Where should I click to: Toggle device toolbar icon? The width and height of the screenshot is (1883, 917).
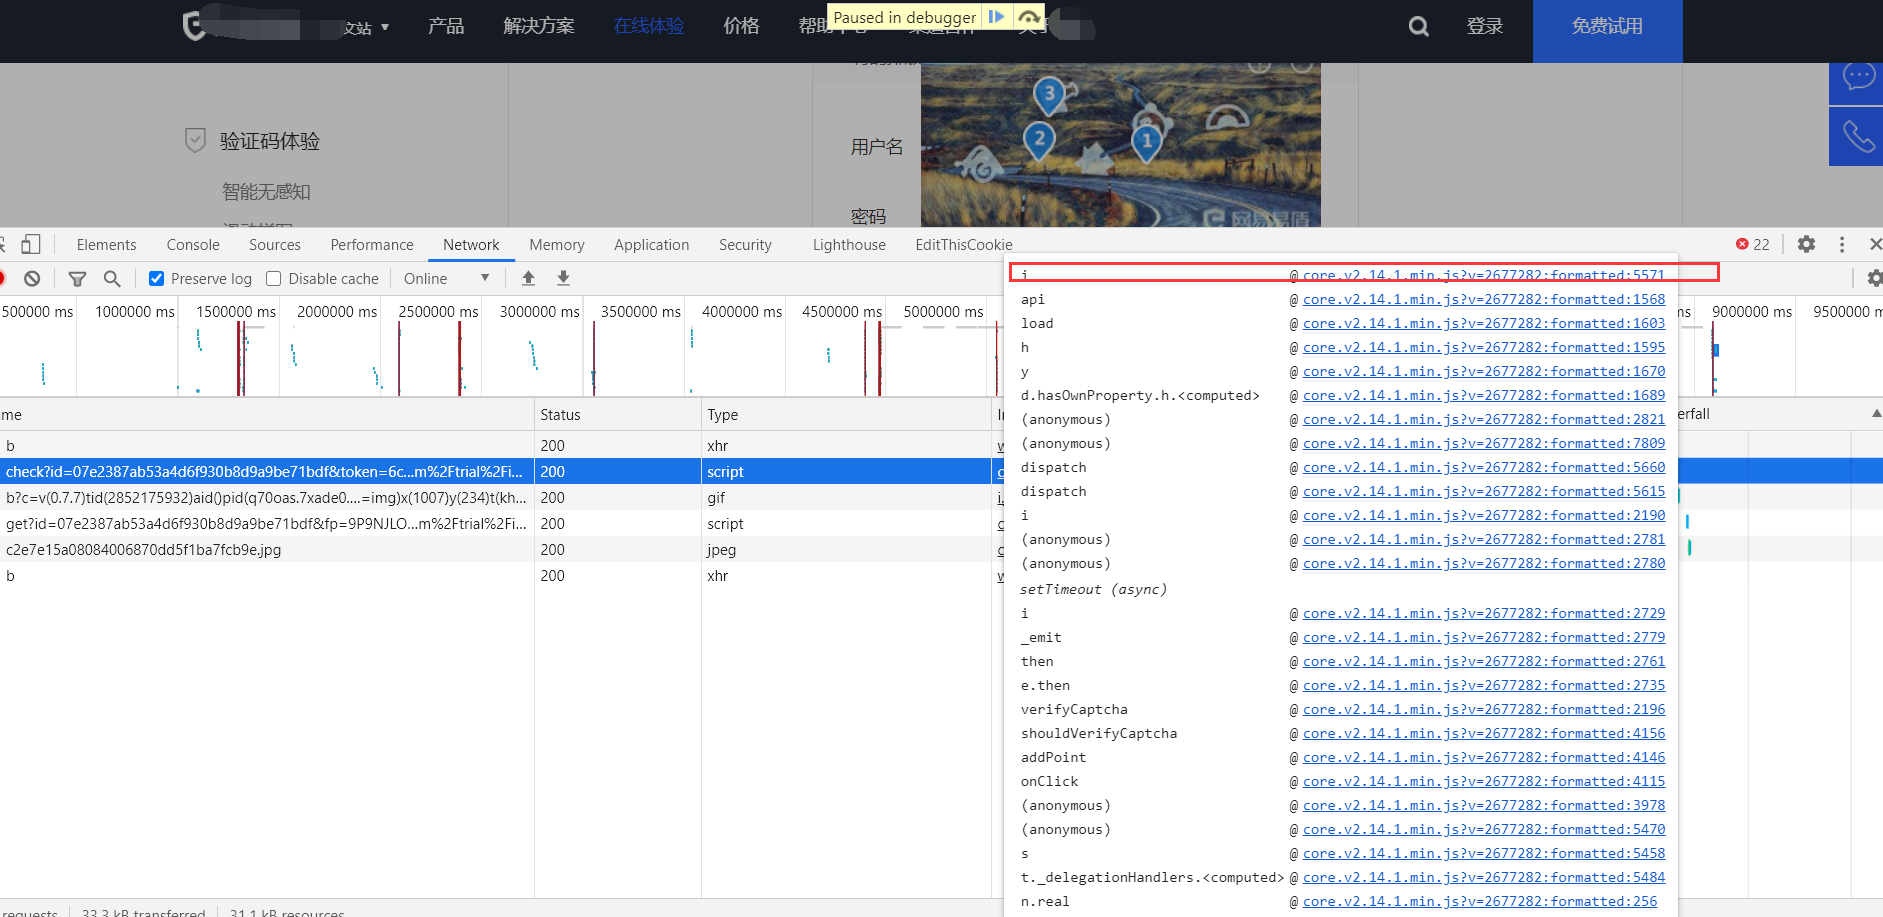[x=31, y=244]
